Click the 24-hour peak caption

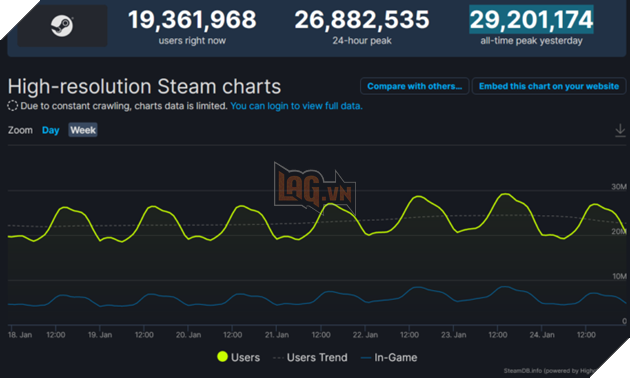tap(362, 41)
